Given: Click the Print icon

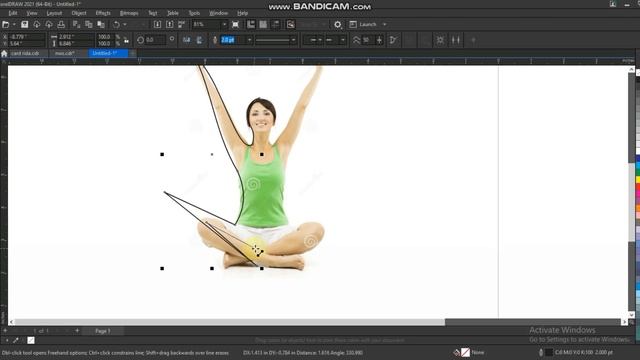Looking at the screenshot, I should [x=61, y=24].
